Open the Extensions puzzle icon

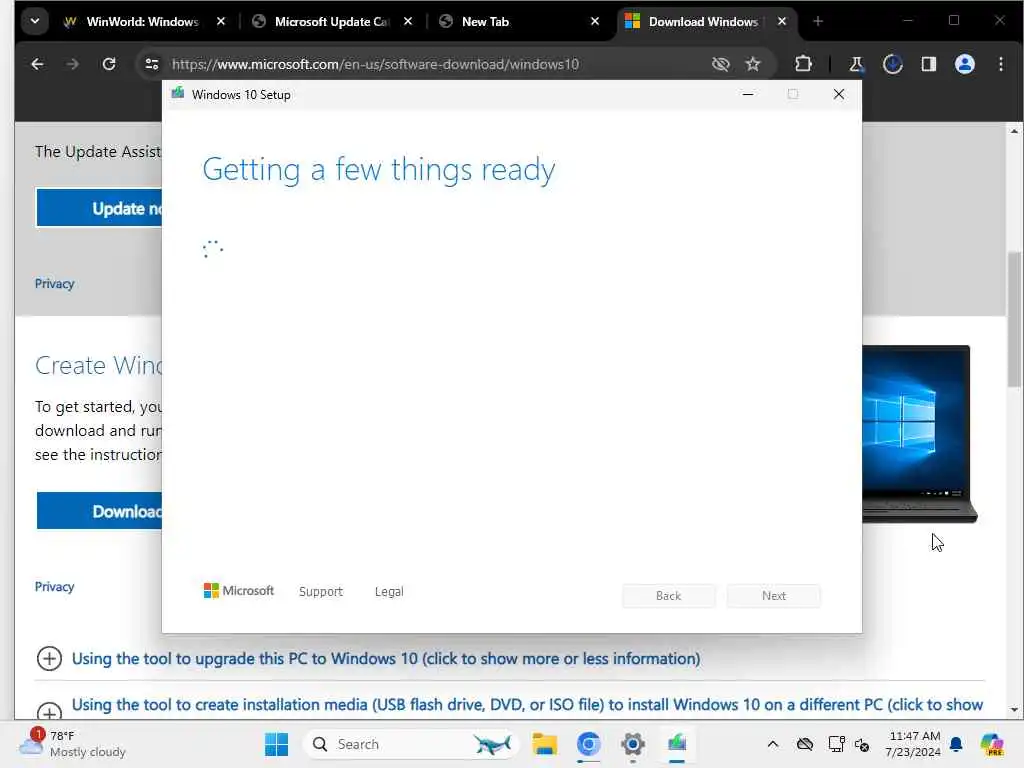click(803, 64)
